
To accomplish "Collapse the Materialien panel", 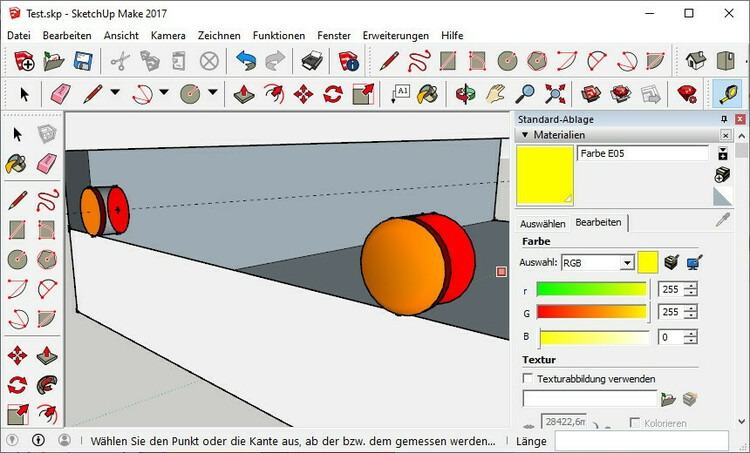I will [524, 135].
